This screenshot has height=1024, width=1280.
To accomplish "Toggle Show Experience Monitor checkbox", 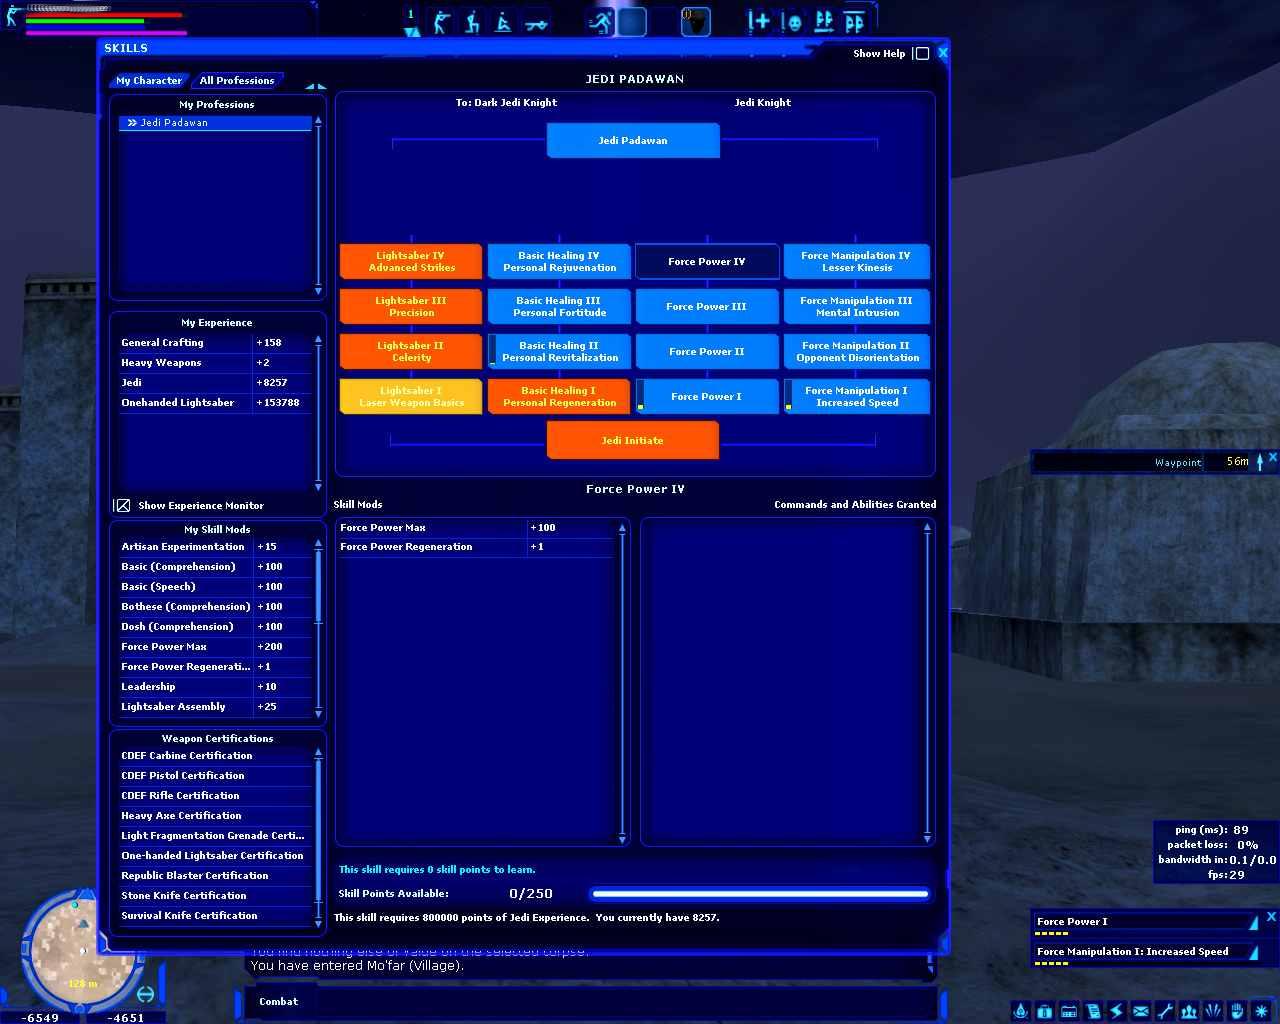I will click(x=122, y=505).
